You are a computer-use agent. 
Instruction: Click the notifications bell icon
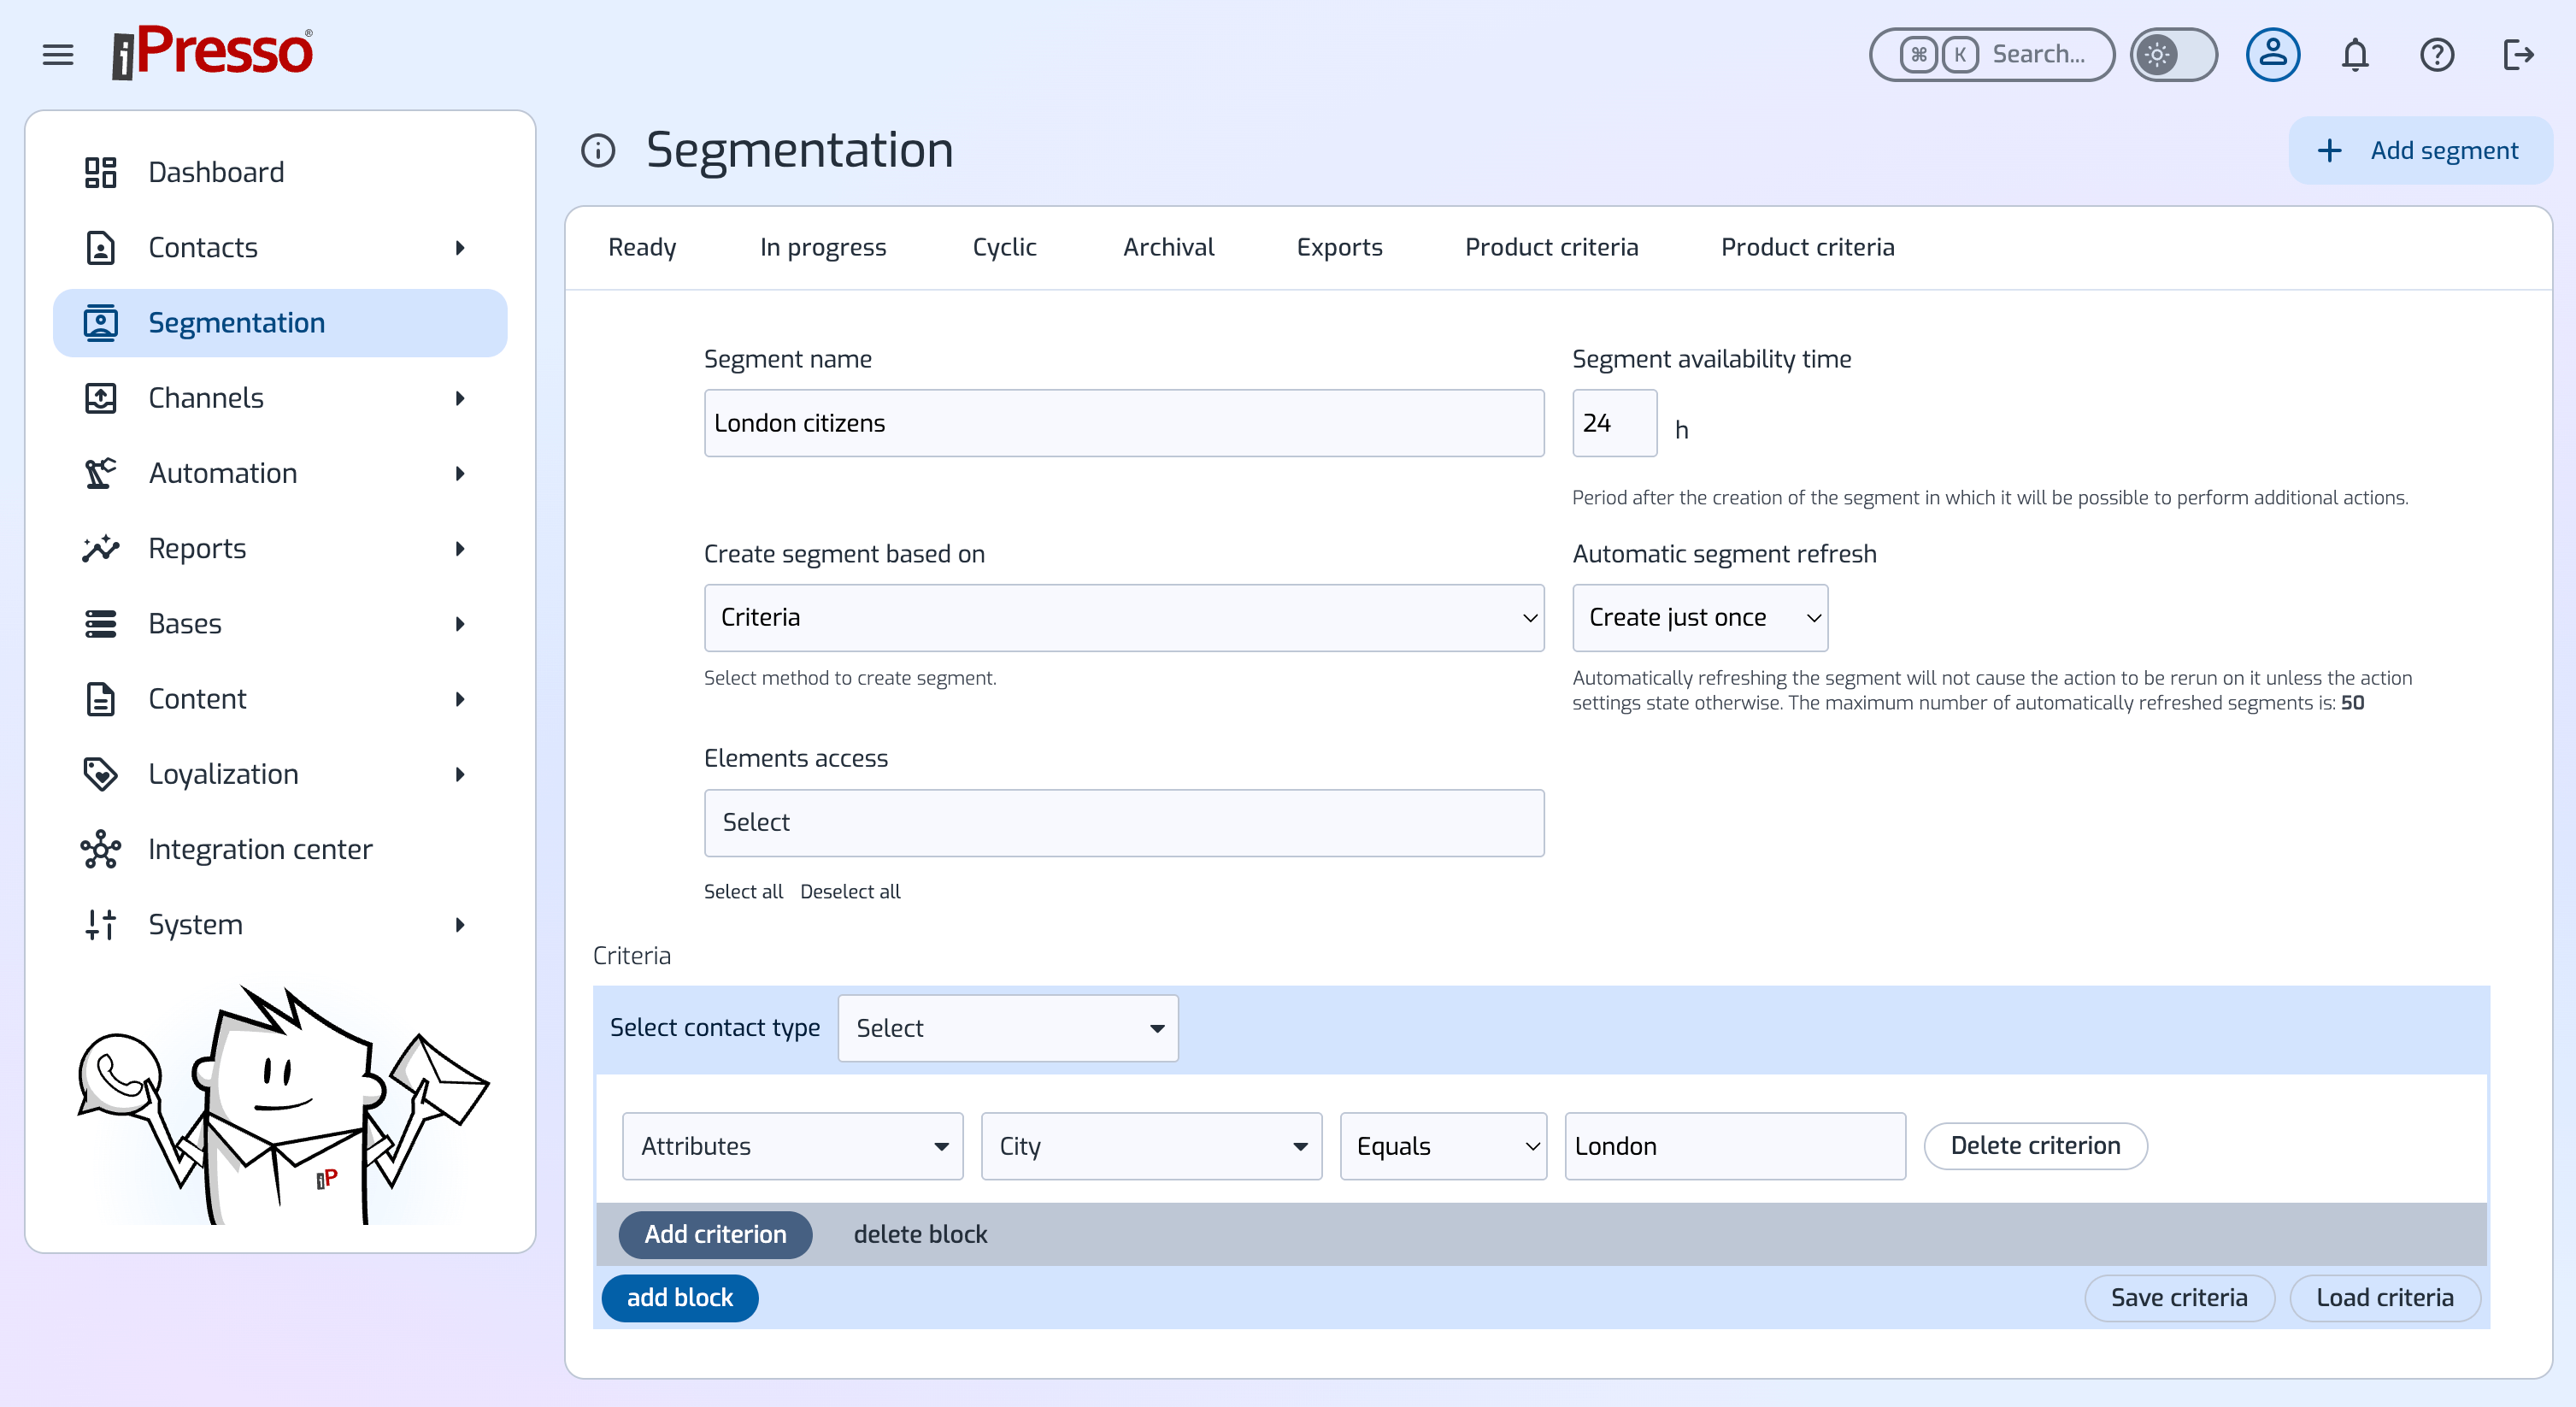(2355, 54)
